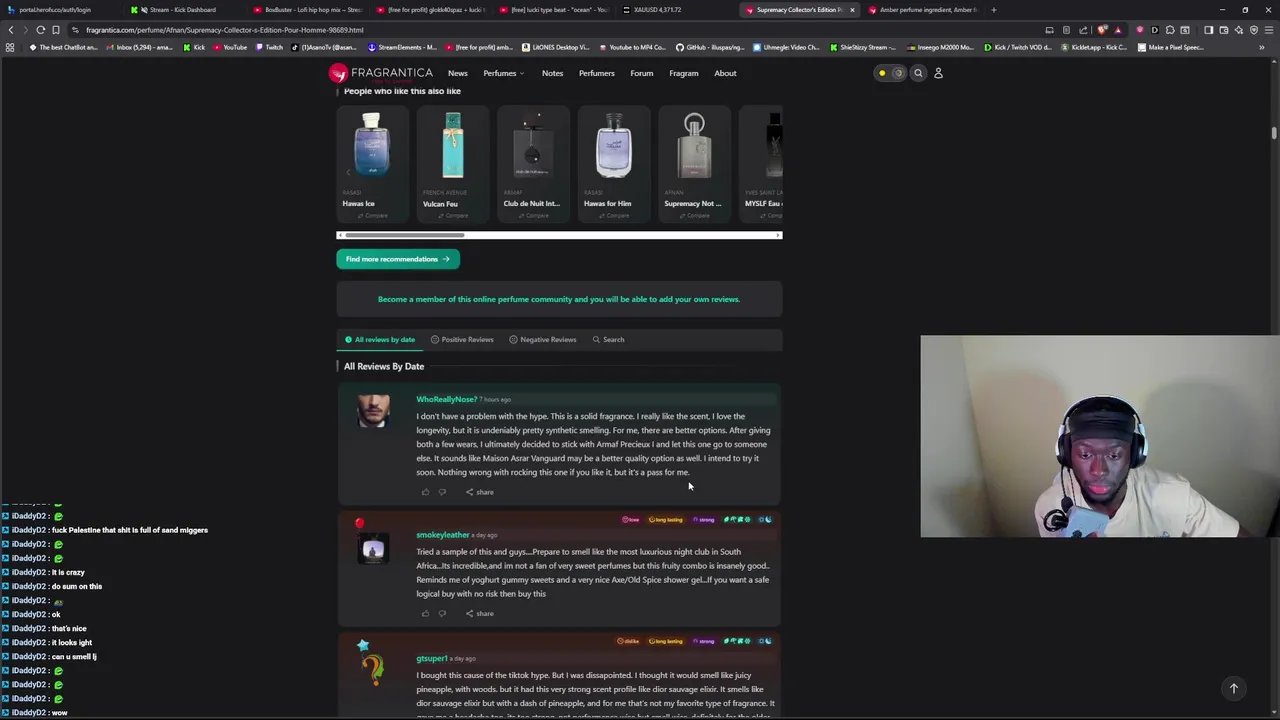
Task: Open the Perfumers menu item
Action: point(596,73)
